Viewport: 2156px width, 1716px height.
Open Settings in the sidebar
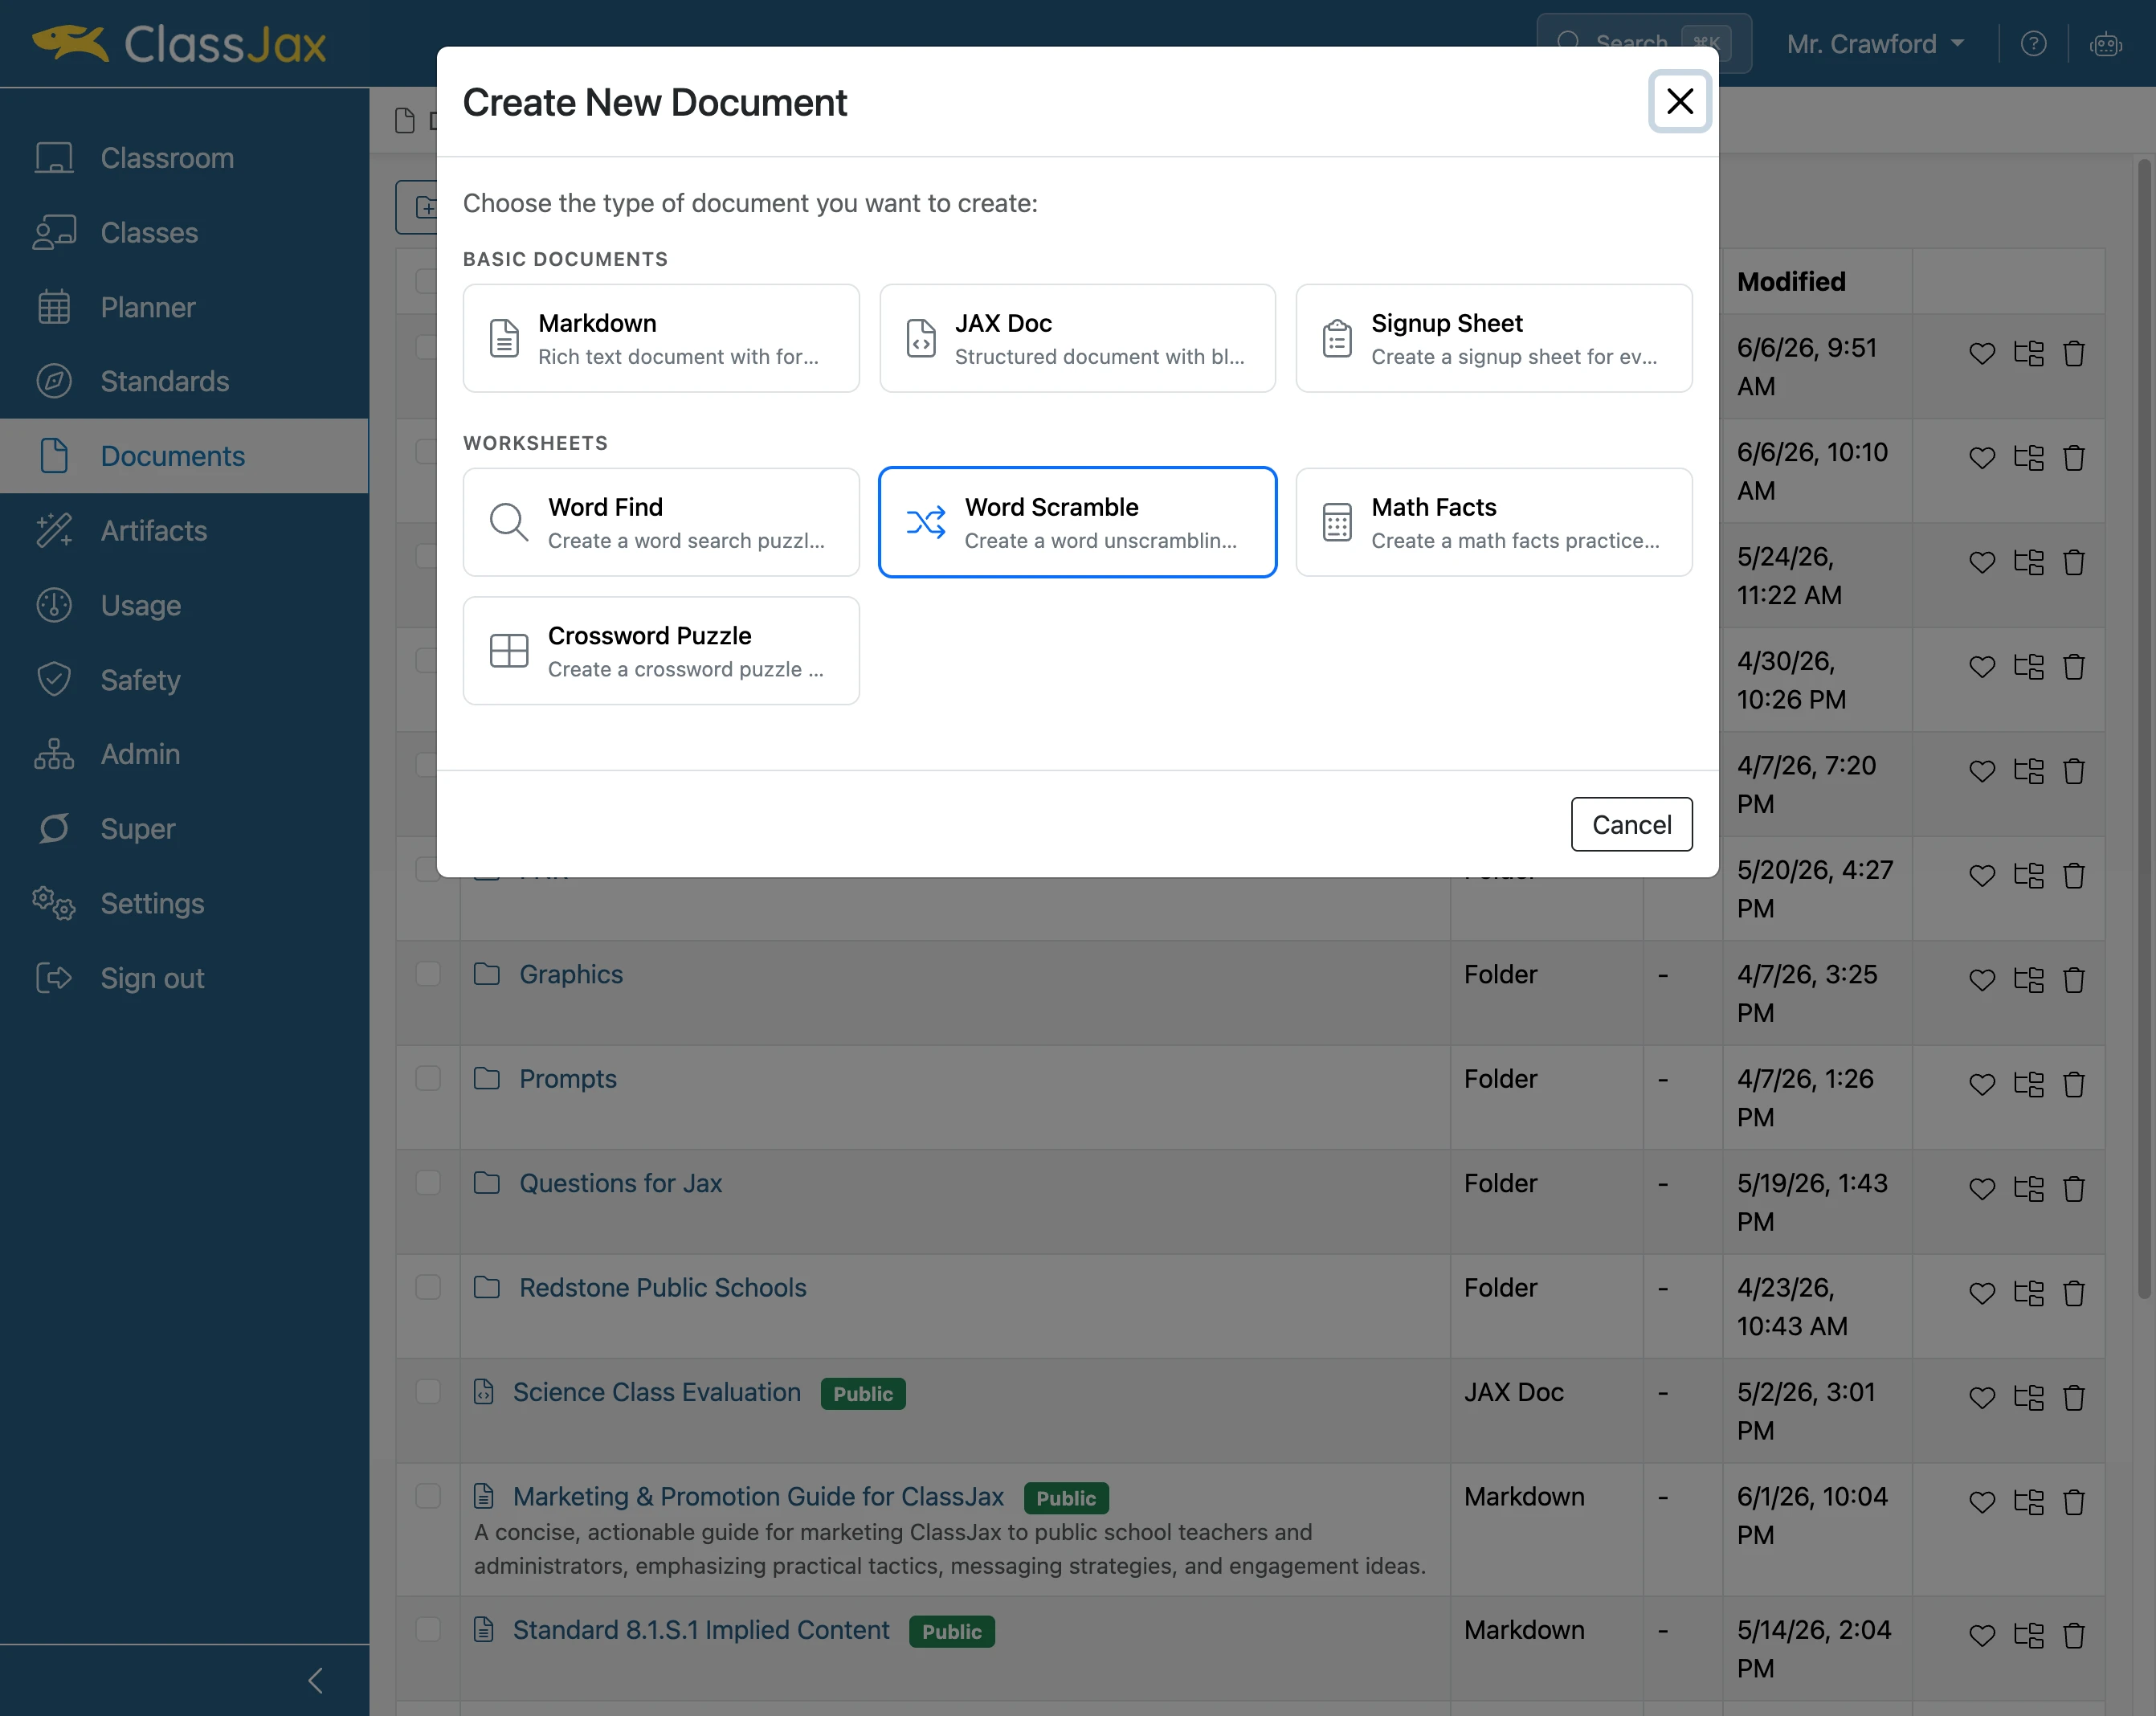(184, 903)
